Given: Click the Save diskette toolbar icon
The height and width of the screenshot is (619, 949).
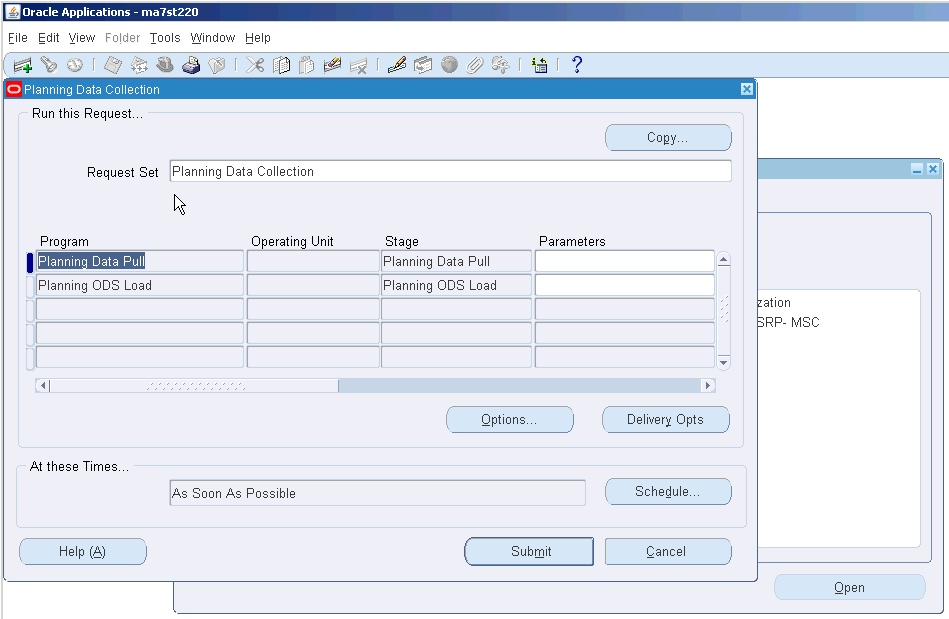Looking at the screenshot, I should pos(113,65).
